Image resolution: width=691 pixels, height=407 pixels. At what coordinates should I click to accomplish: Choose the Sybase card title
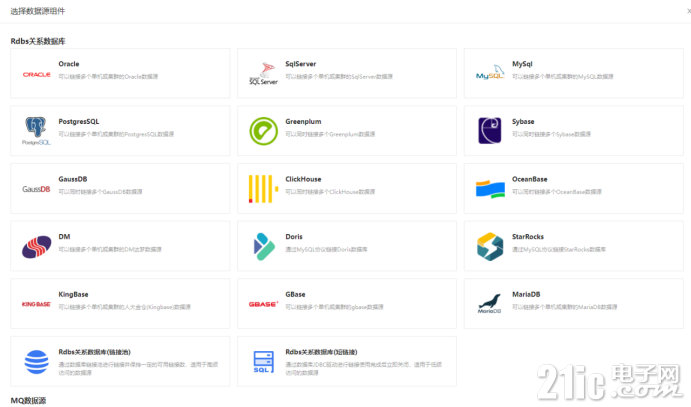coord(523,122)
